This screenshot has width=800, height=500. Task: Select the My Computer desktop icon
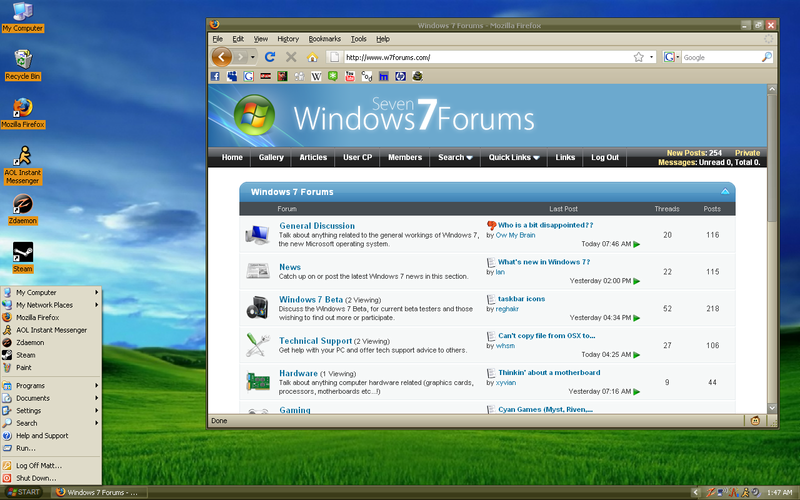(22, 17)
